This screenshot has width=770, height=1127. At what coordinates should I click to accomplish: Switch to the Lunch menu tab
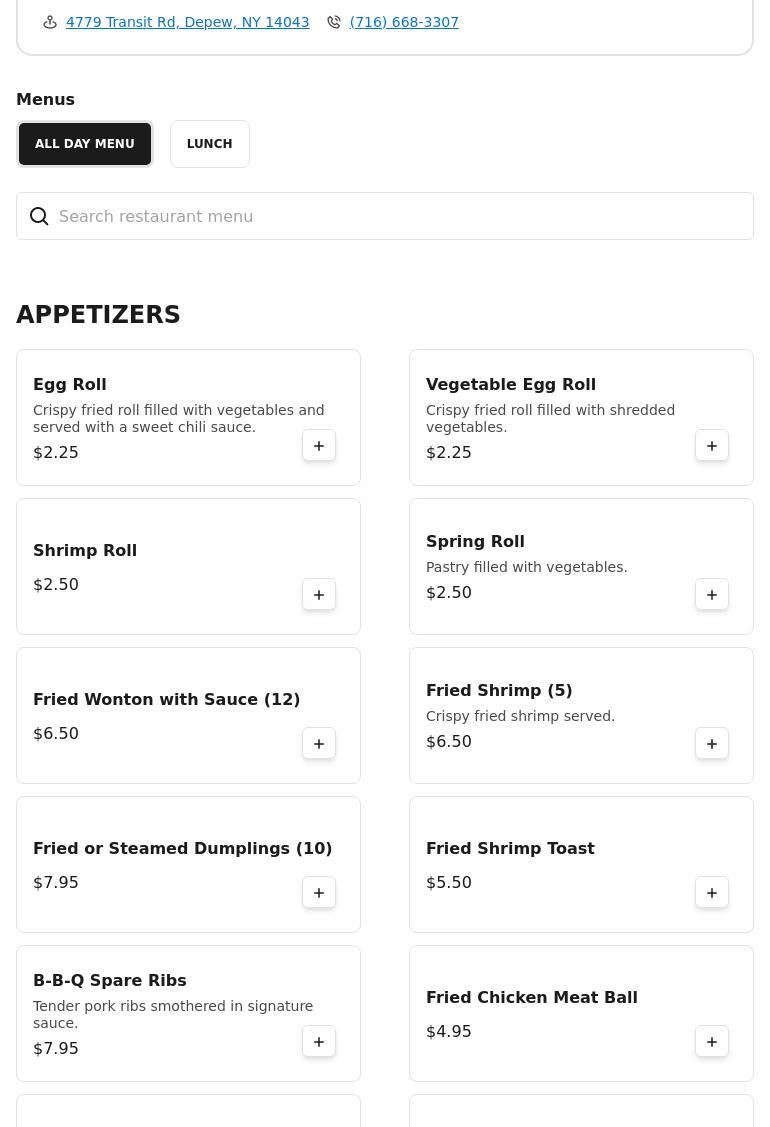[x=209, y=144]
